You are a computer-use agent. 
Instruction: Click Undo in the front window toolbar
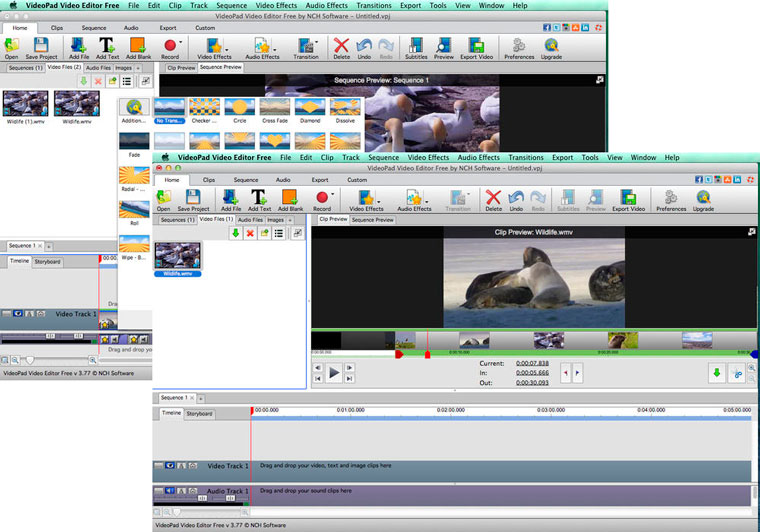click(517, 201)
